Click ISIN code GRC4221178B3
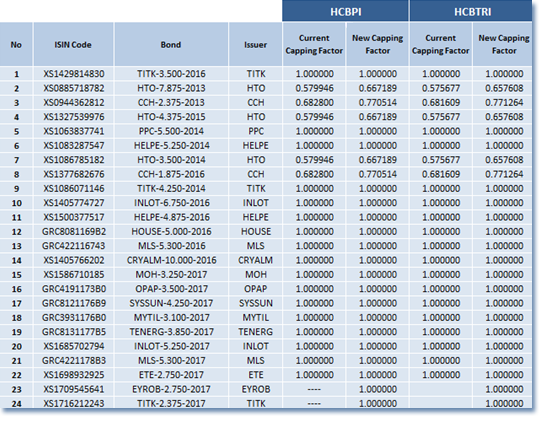This screenshot has width=543, height=421. click(x=74, y=360)
